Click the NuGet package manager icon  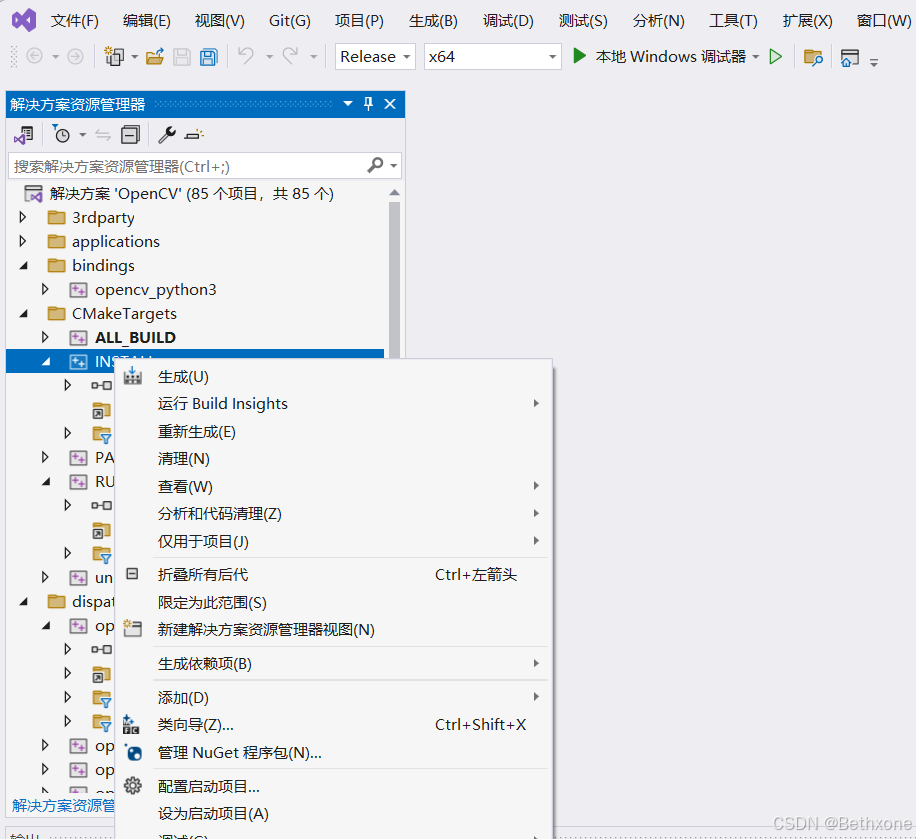tap(133, 752)
